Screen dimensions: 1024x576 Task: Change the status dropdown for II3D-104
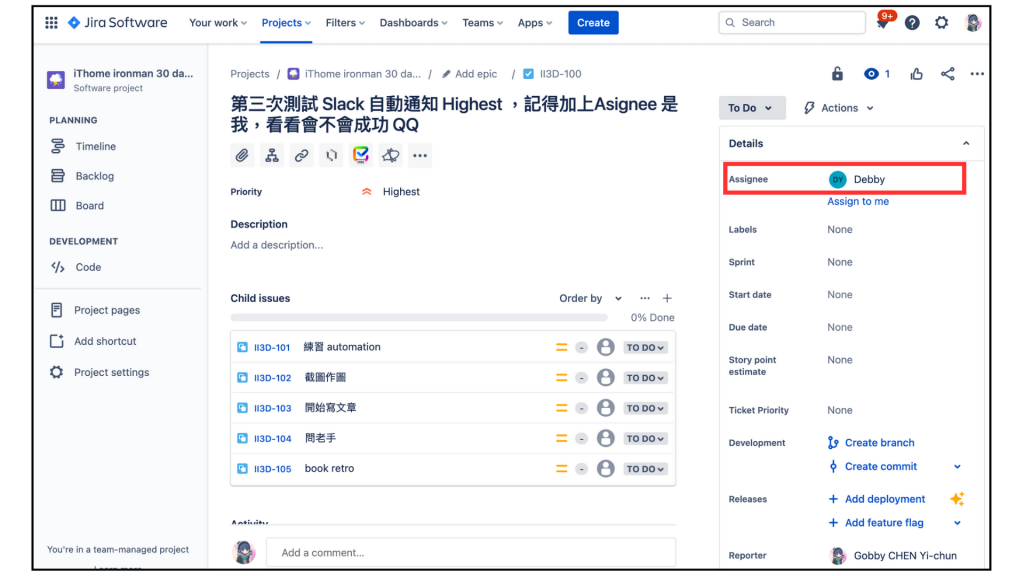(645, 438)
